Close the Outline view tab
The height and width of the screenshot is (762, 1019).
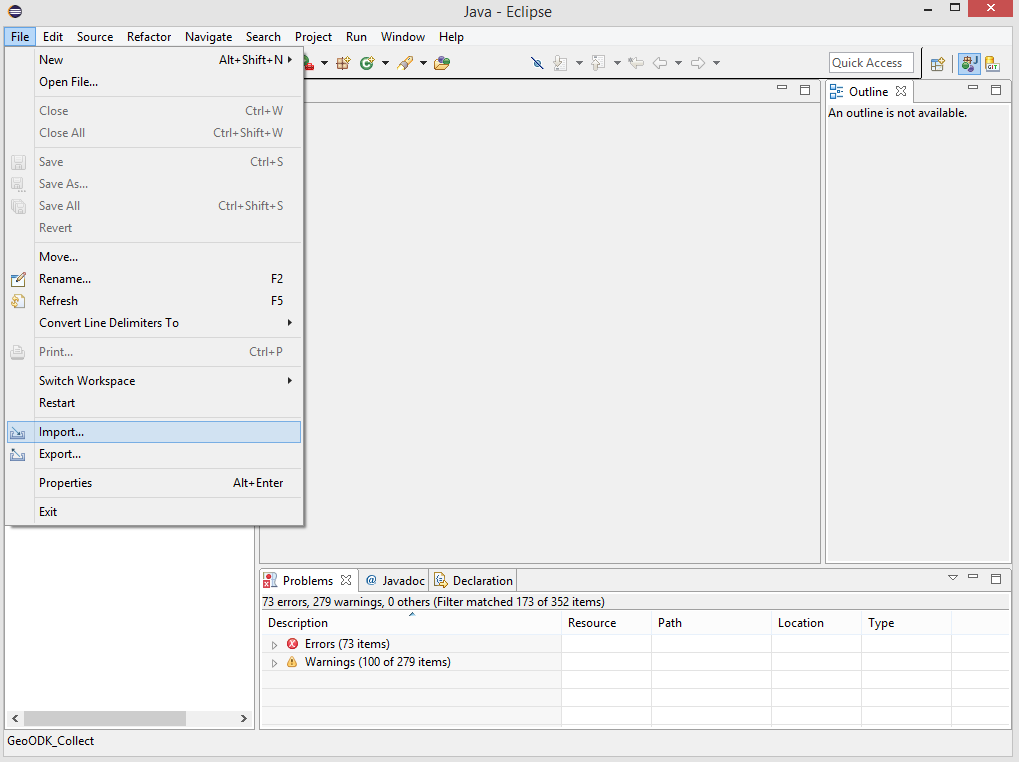[901, 92]
